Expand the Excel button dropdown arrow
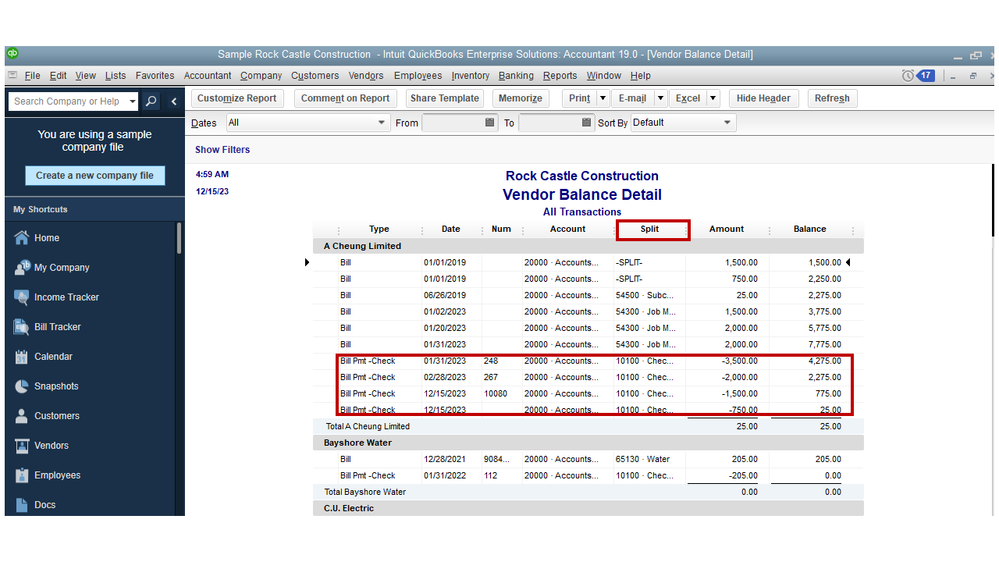The image size is (999, 562). 713,98
